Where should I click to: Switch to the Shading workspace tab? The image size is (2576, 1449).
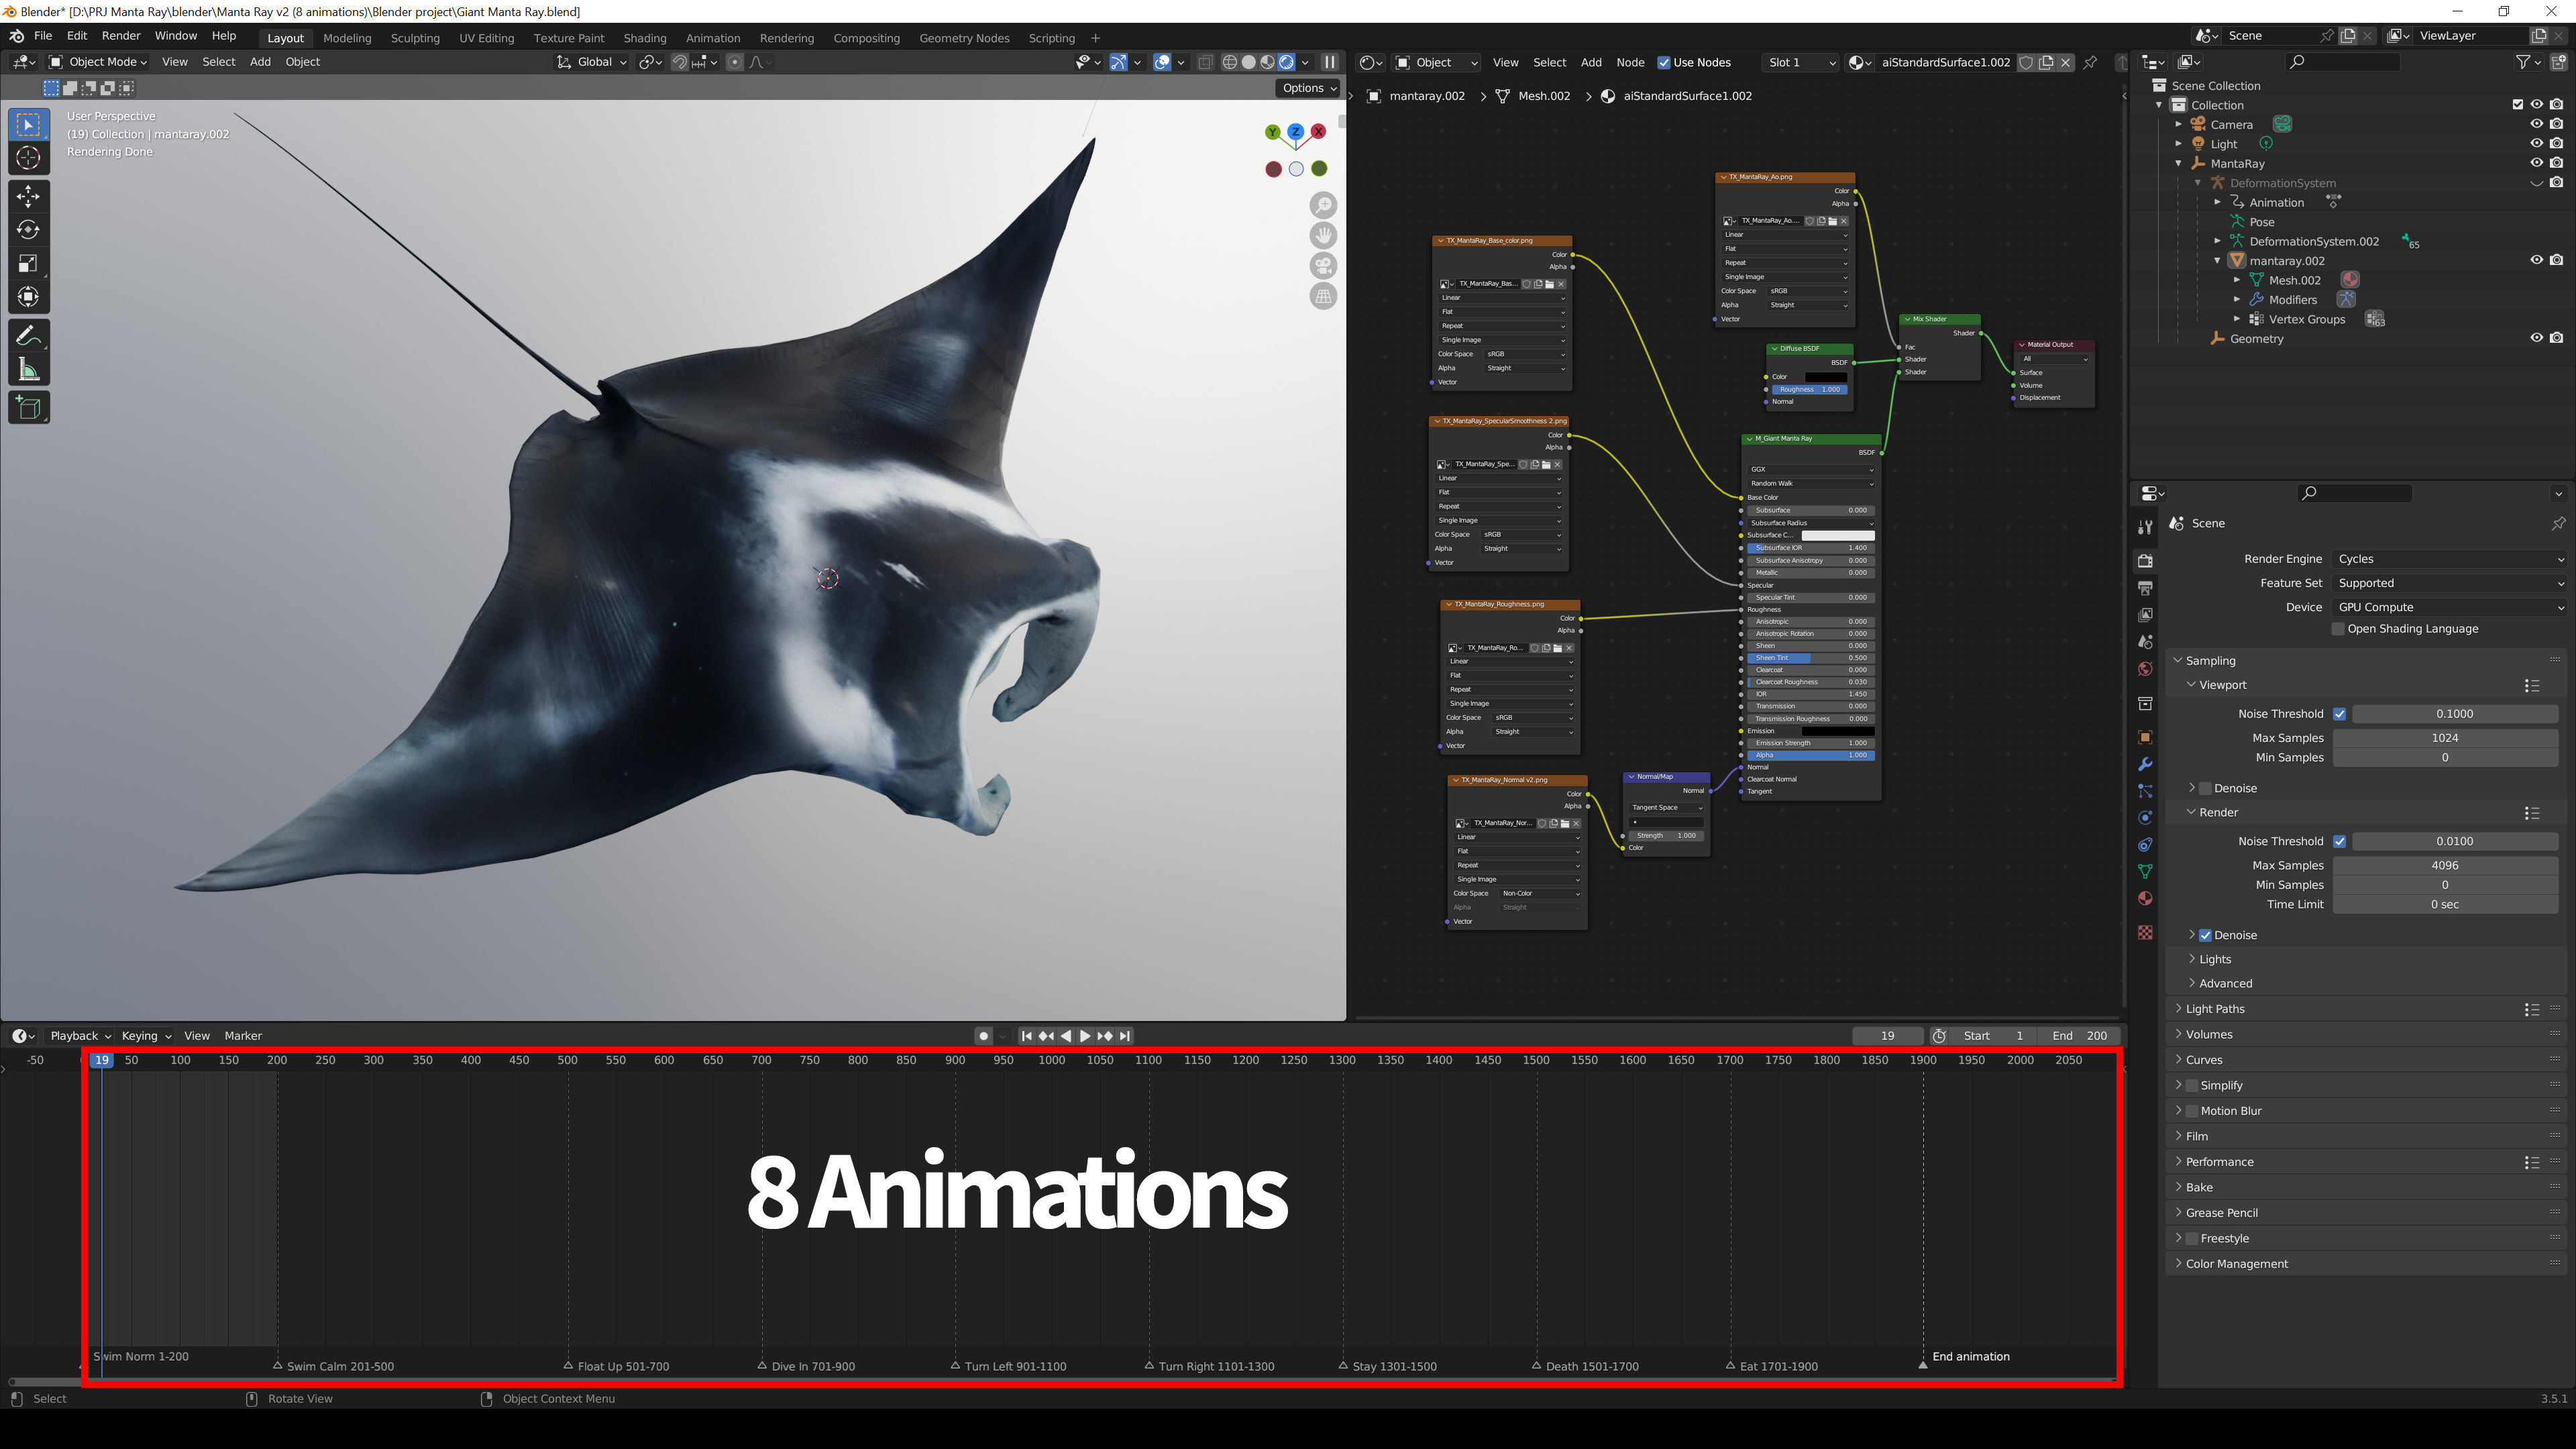click(x=644, y=38)
